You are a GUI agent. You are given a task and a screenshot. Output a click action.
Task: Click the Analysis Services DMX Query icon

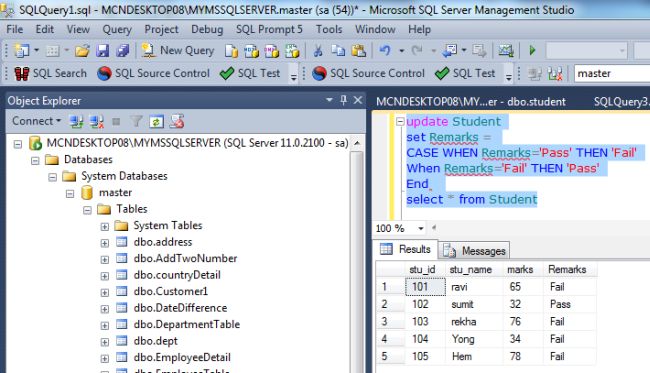pyautogui.click(x=272, y=51)
